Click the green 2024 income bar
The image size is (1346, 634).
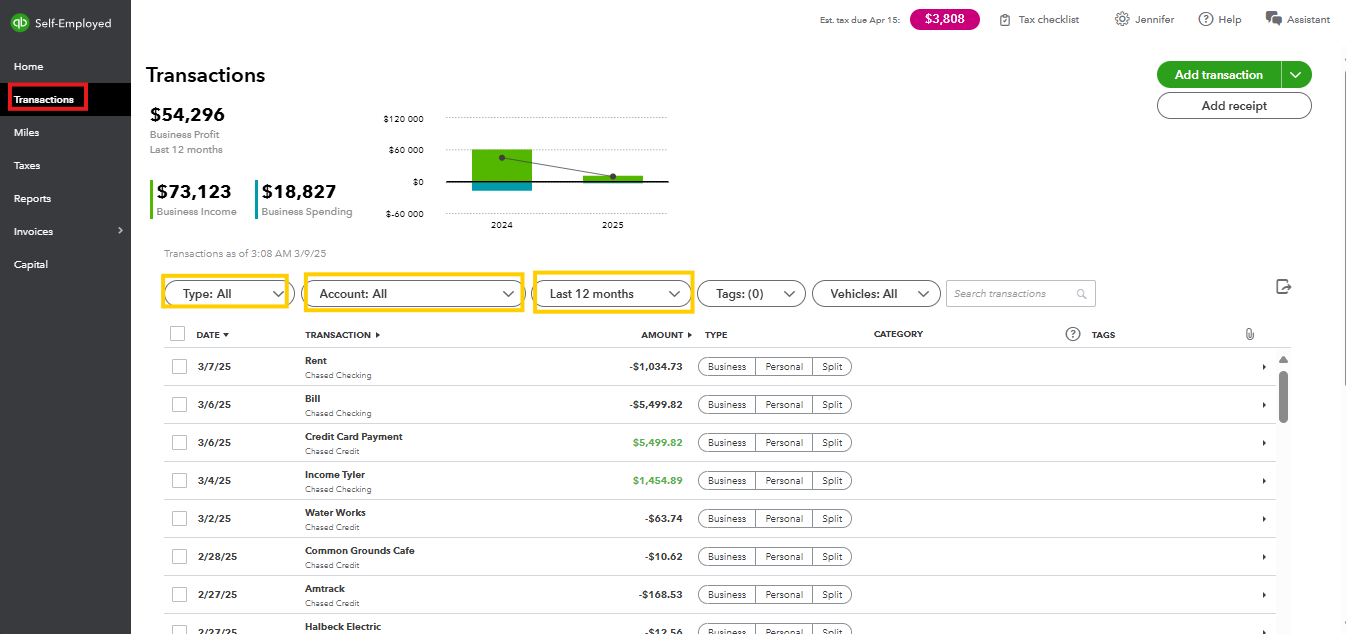coord(502,166)
